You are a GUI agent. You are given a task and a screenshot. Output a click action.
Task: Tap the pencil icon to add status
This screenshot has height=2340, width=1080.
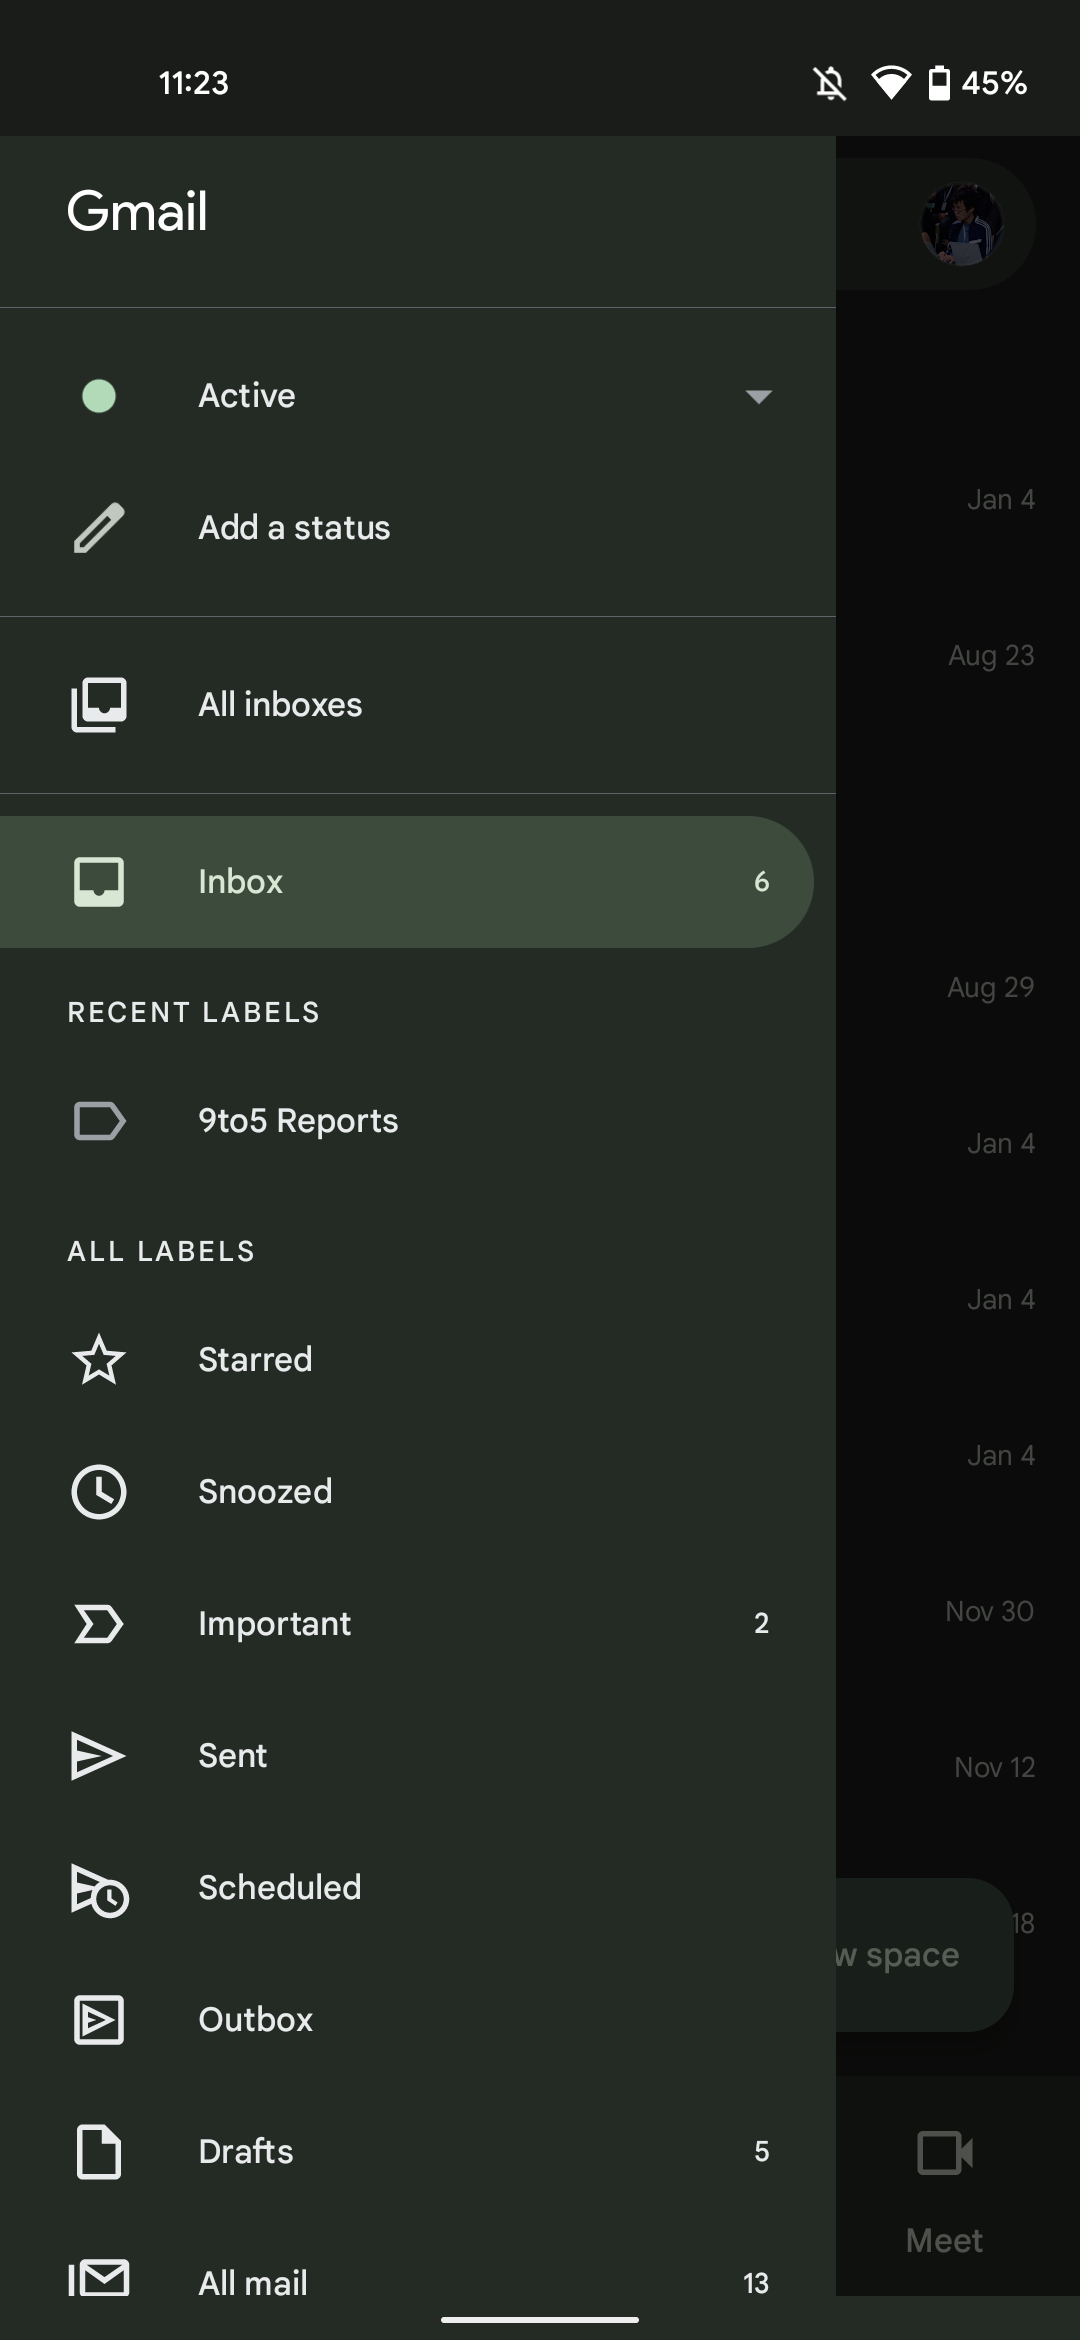[x=99, y=528]
